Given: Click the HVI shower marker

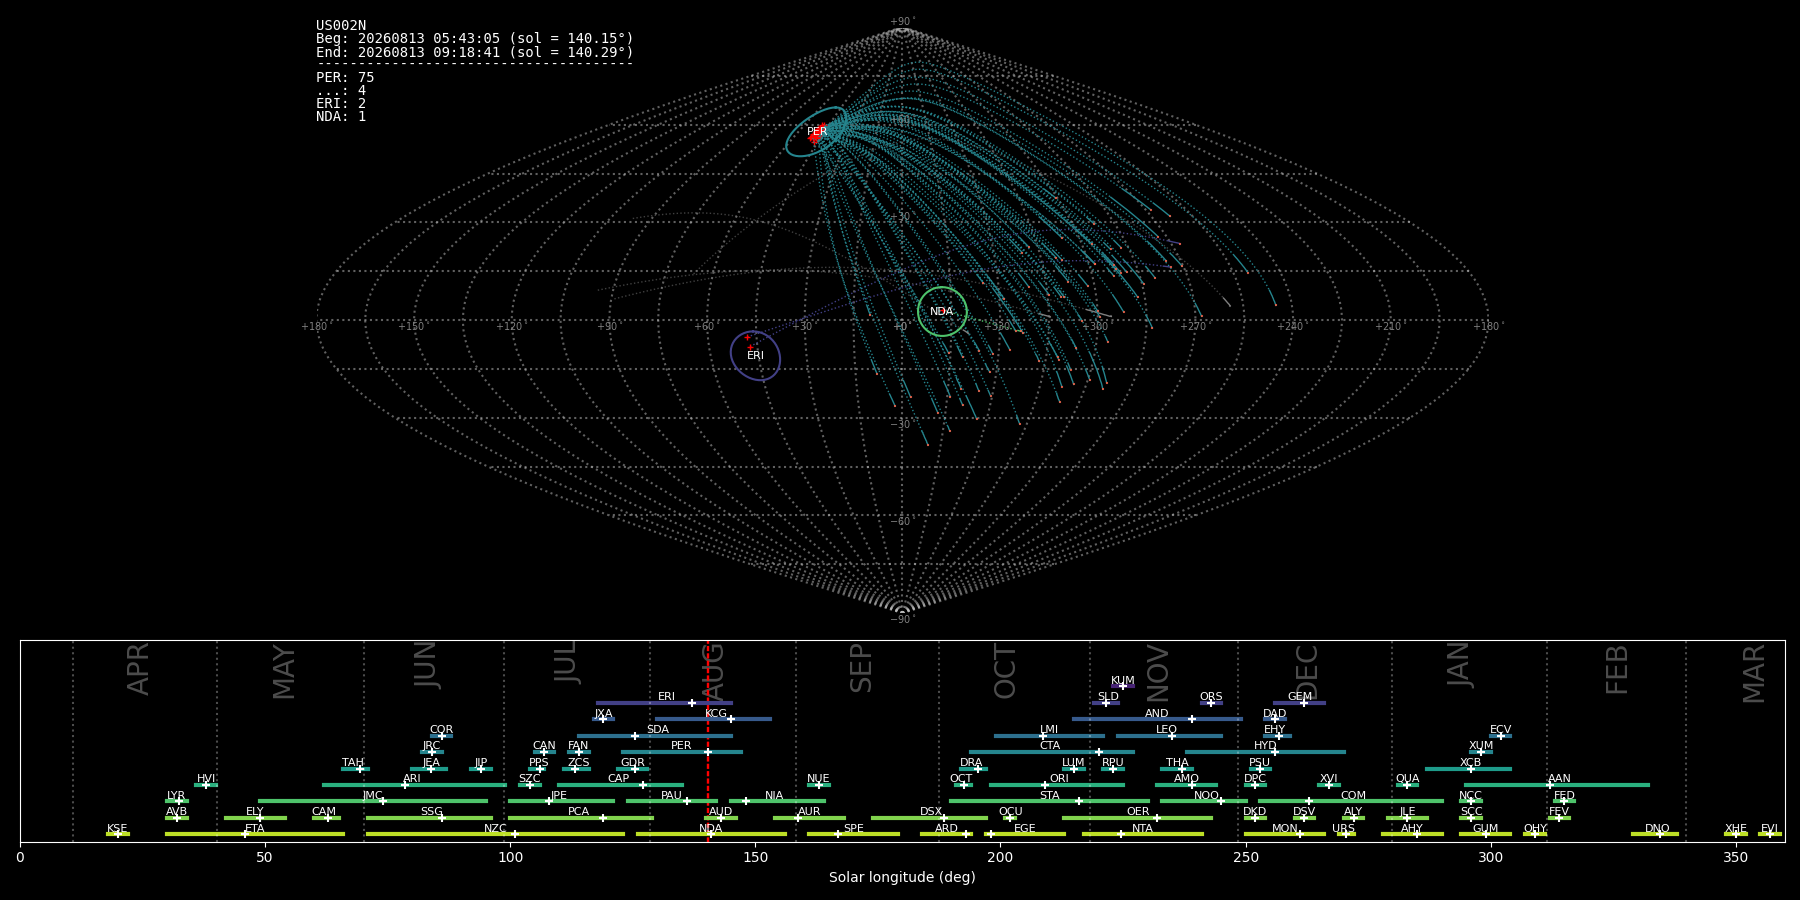Looking at the screenshot, I should (206, 785).
